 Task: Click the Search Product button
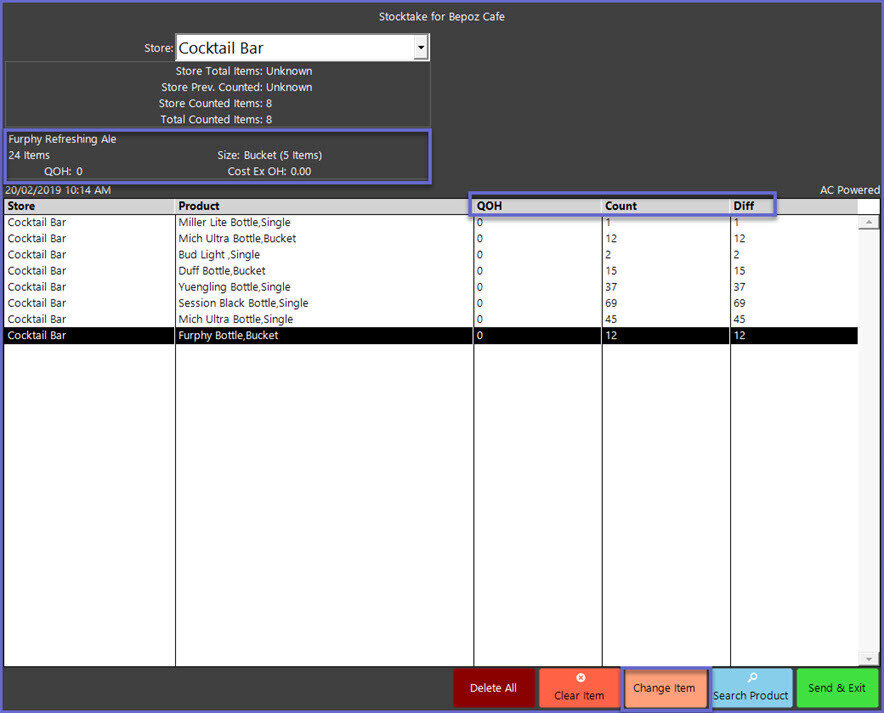coord(751,688)
